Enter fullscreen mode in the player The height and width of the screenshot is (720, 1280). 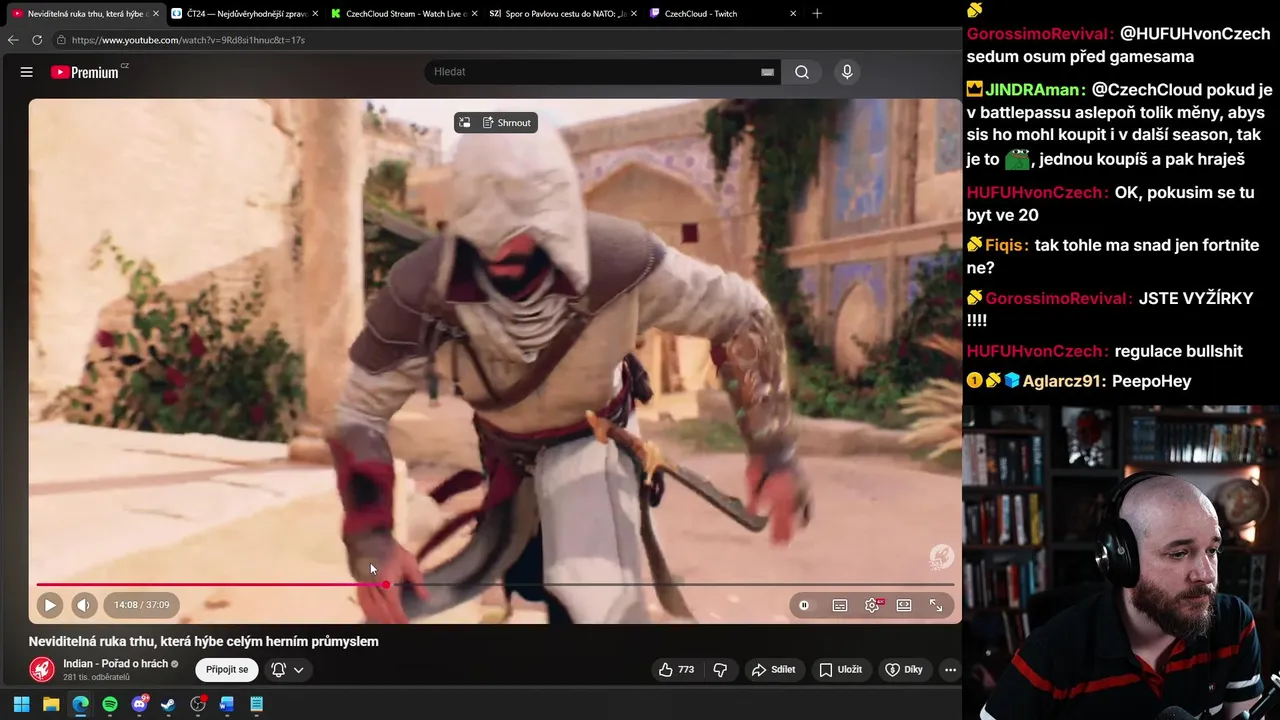pyautogui.click(x=936, y=605)
